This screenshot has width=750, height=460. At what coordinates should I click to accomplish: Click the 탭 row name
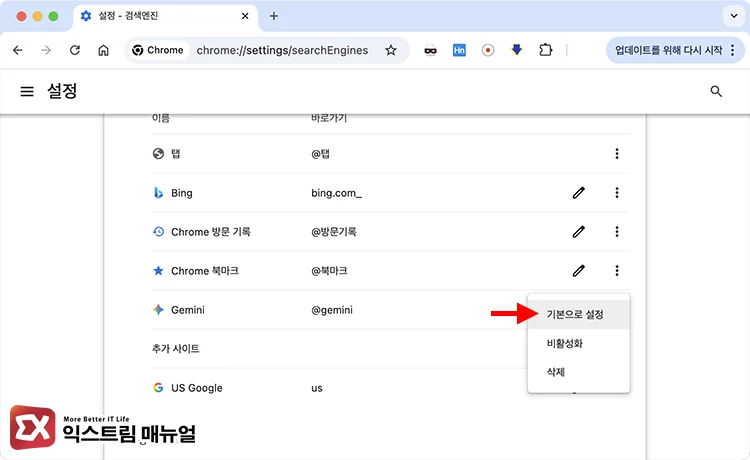176,153
